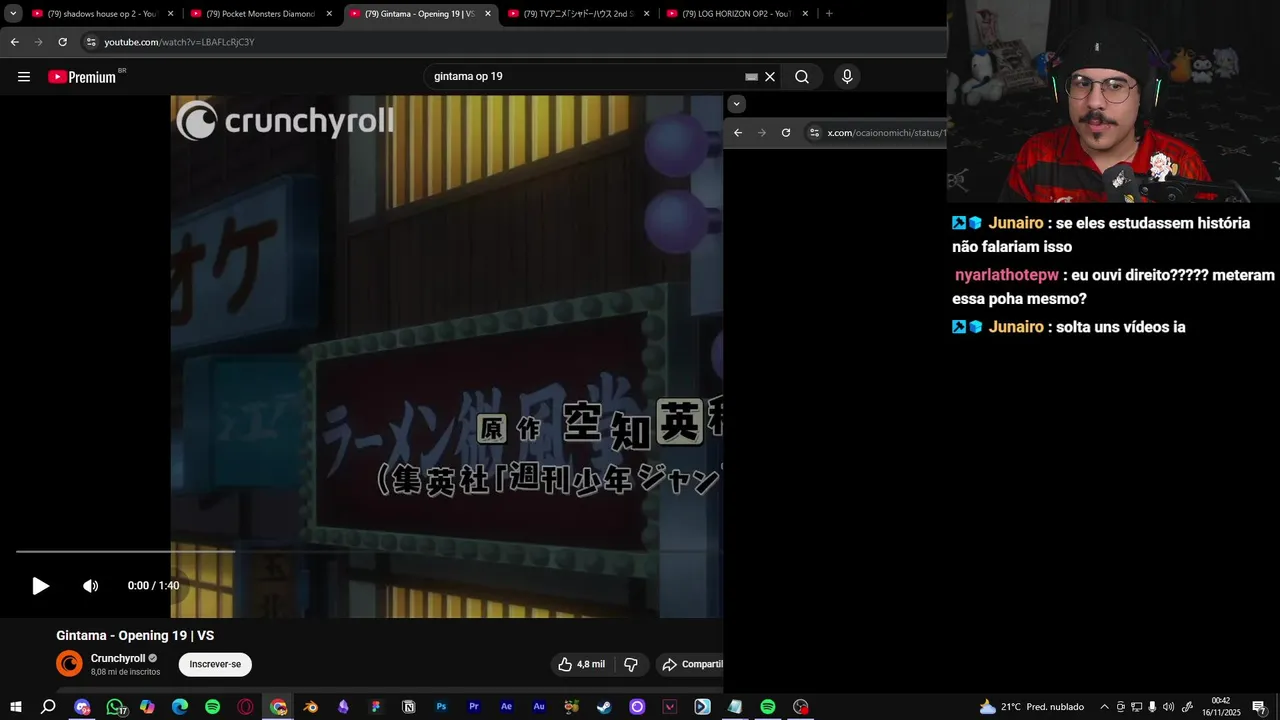1280x720 pixels.
Task: Open the Crunchyroll channel avatar
Action: point(69,664)
